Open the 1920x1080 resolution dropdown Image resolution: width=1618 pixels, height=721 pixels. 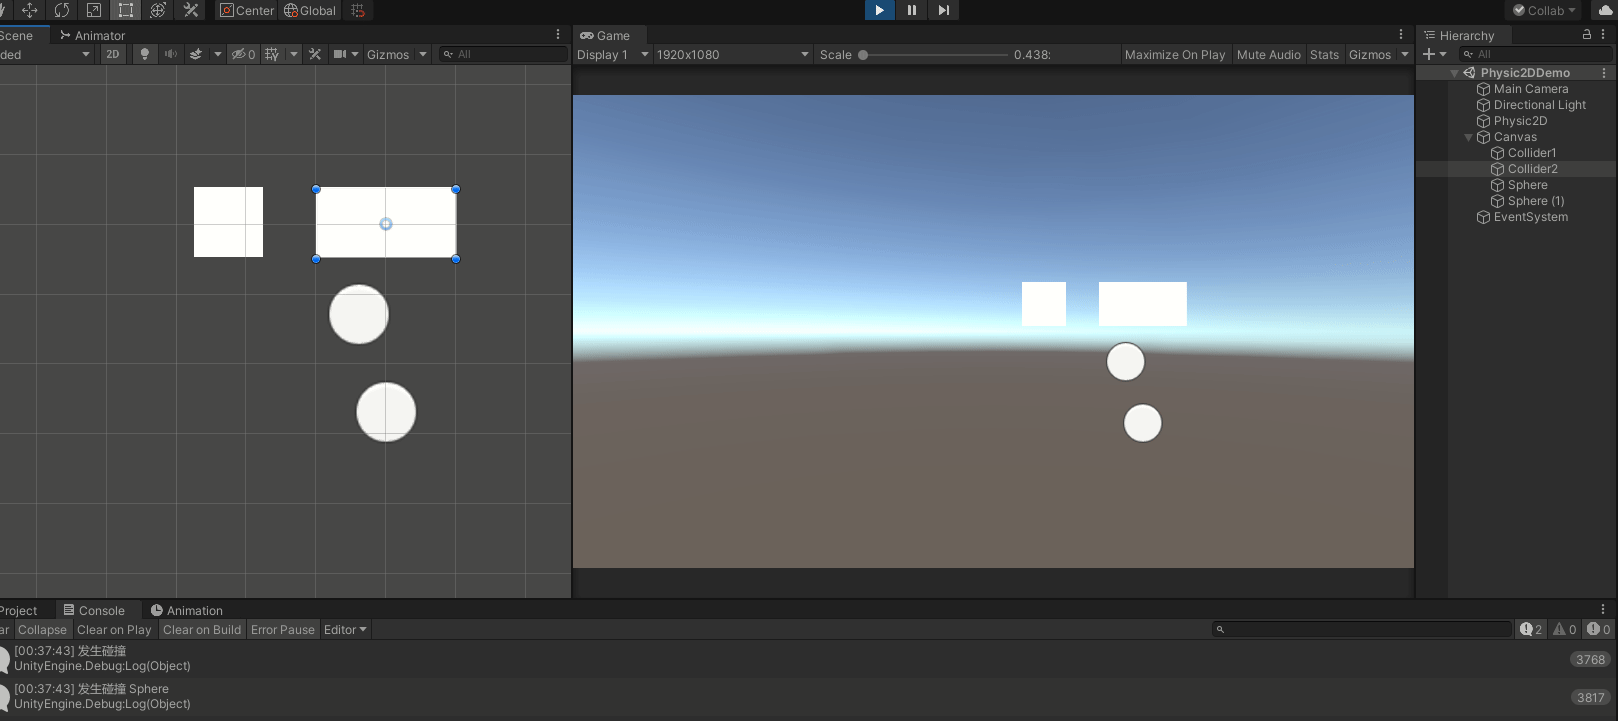733,54
